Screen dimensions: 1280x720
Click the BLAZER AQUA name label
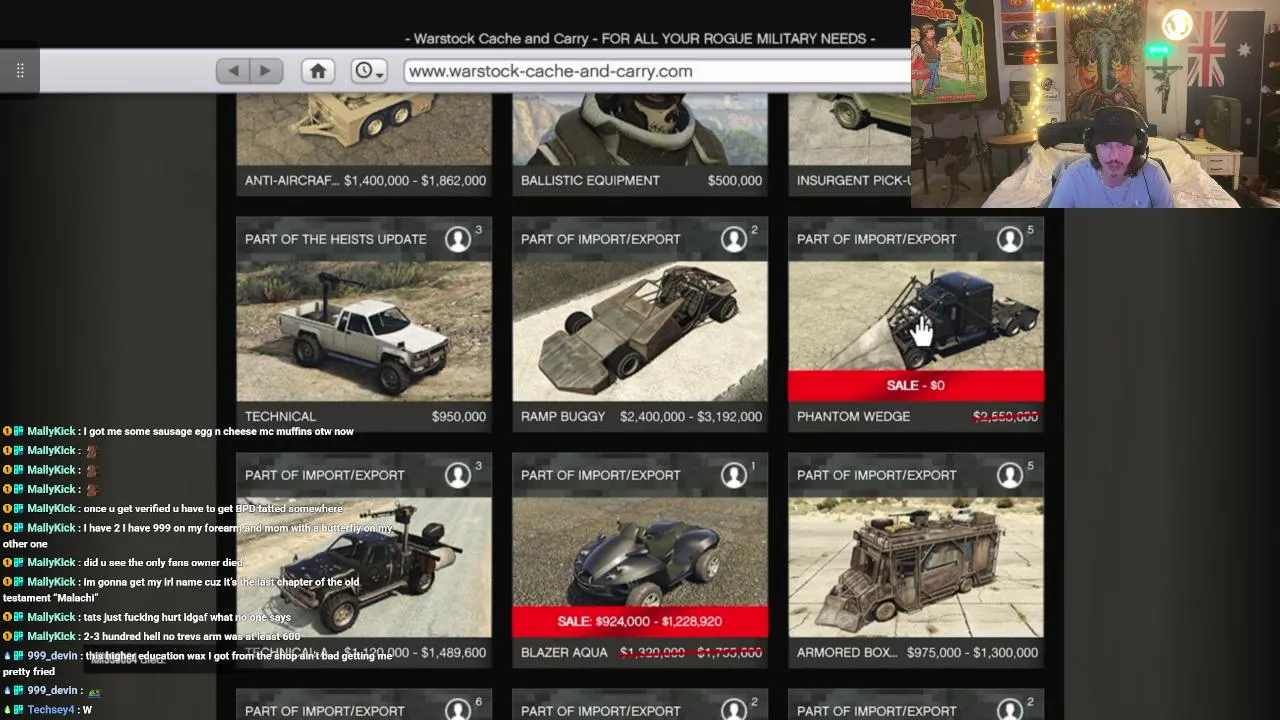tap(564, 653)
